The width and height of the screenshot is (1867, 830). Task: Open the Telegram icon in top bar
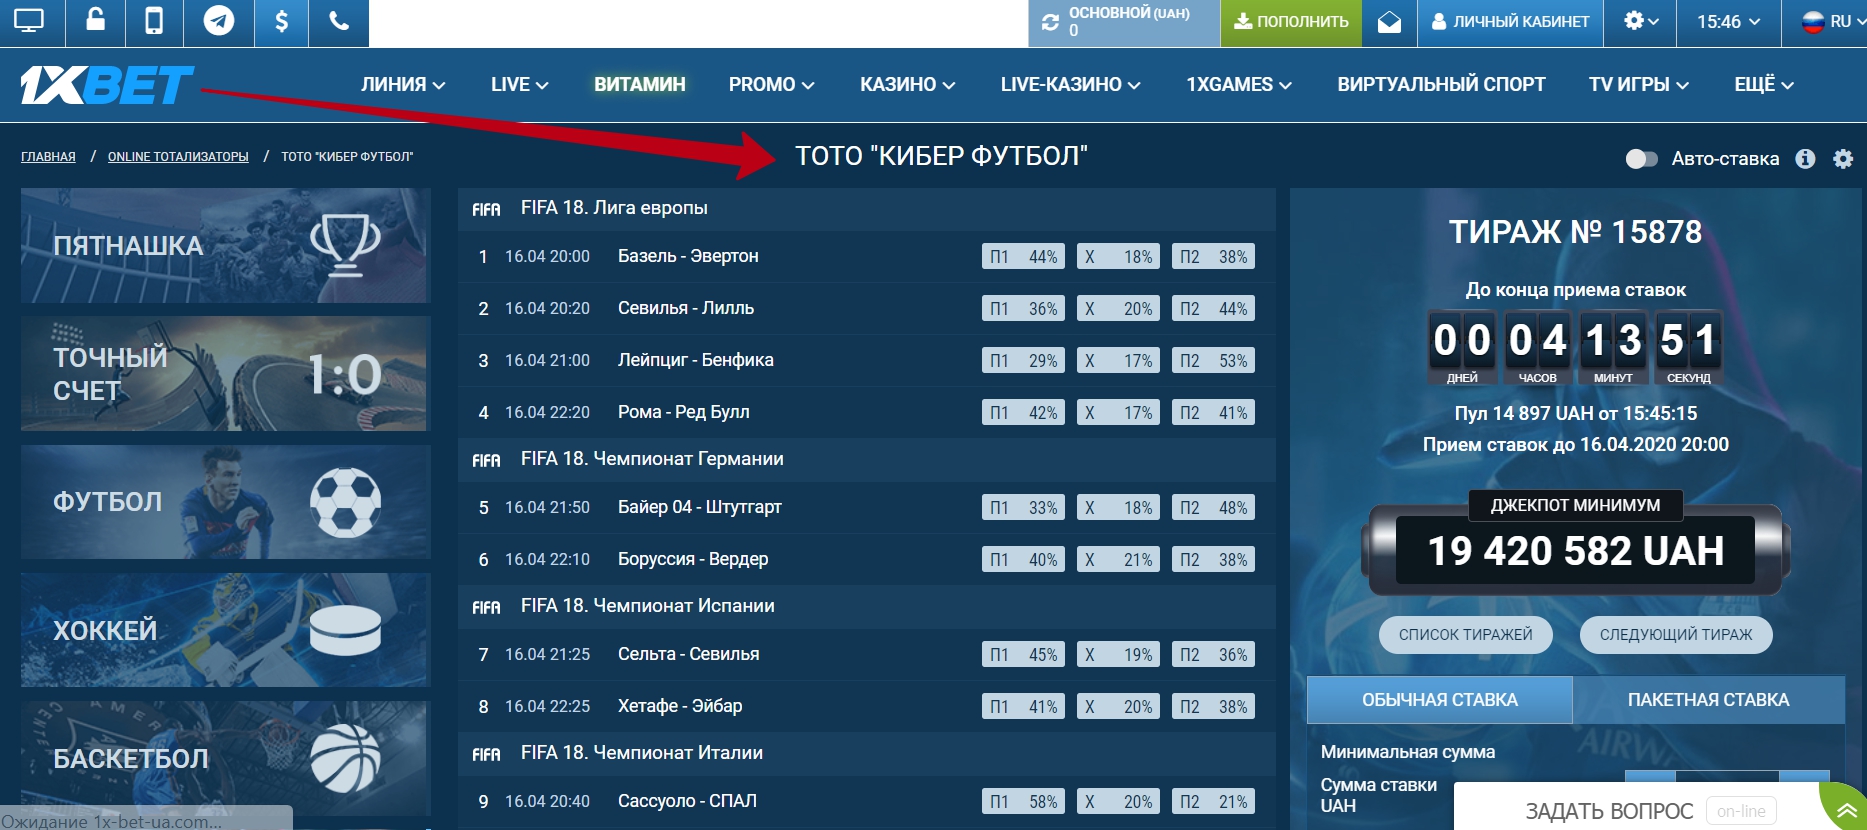218,21
